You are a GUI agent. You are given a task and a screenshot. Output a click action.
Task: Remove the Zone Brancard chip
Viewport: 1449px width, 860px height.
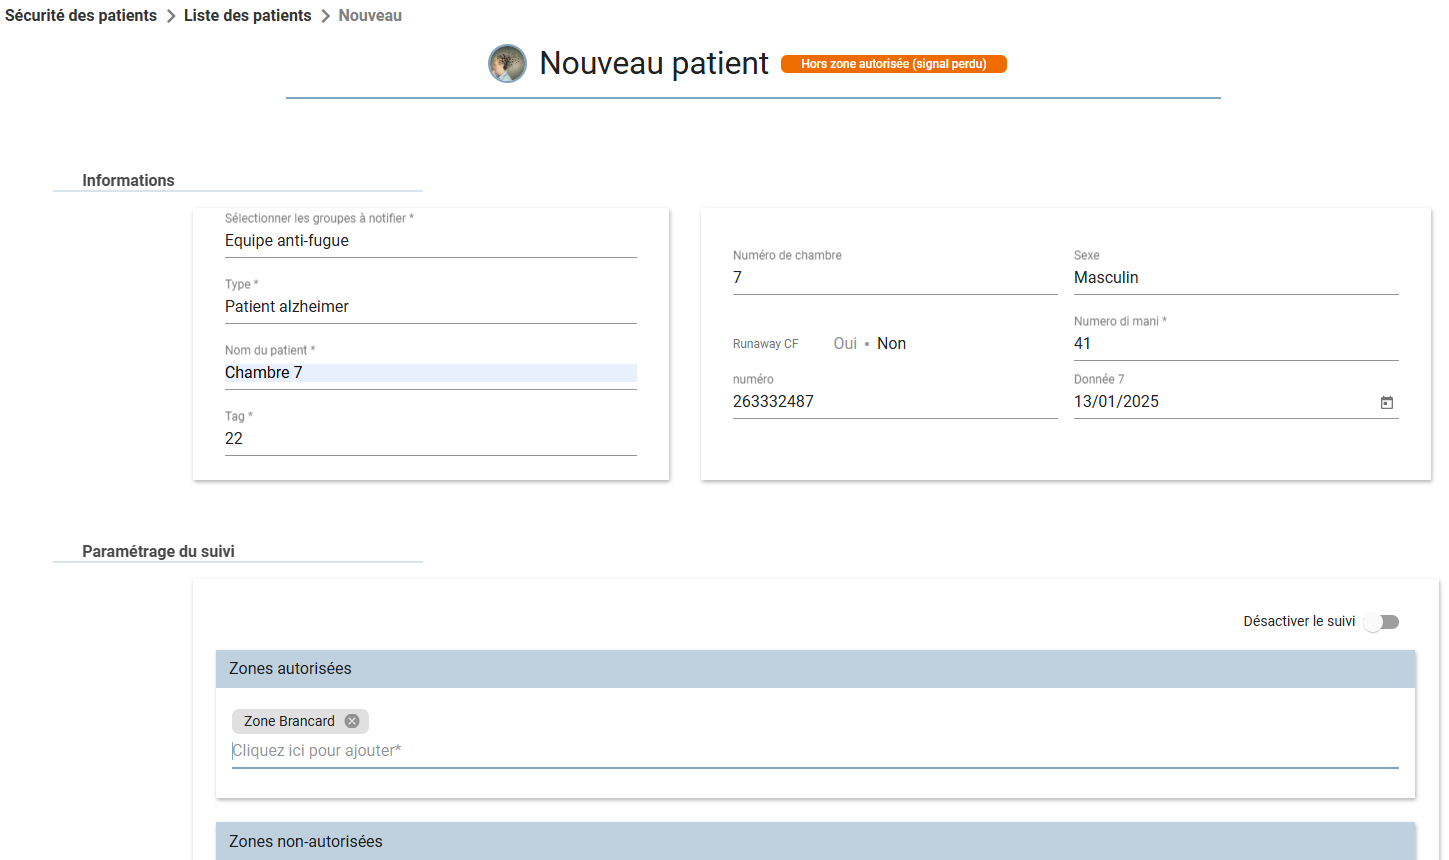click(352, 721)
